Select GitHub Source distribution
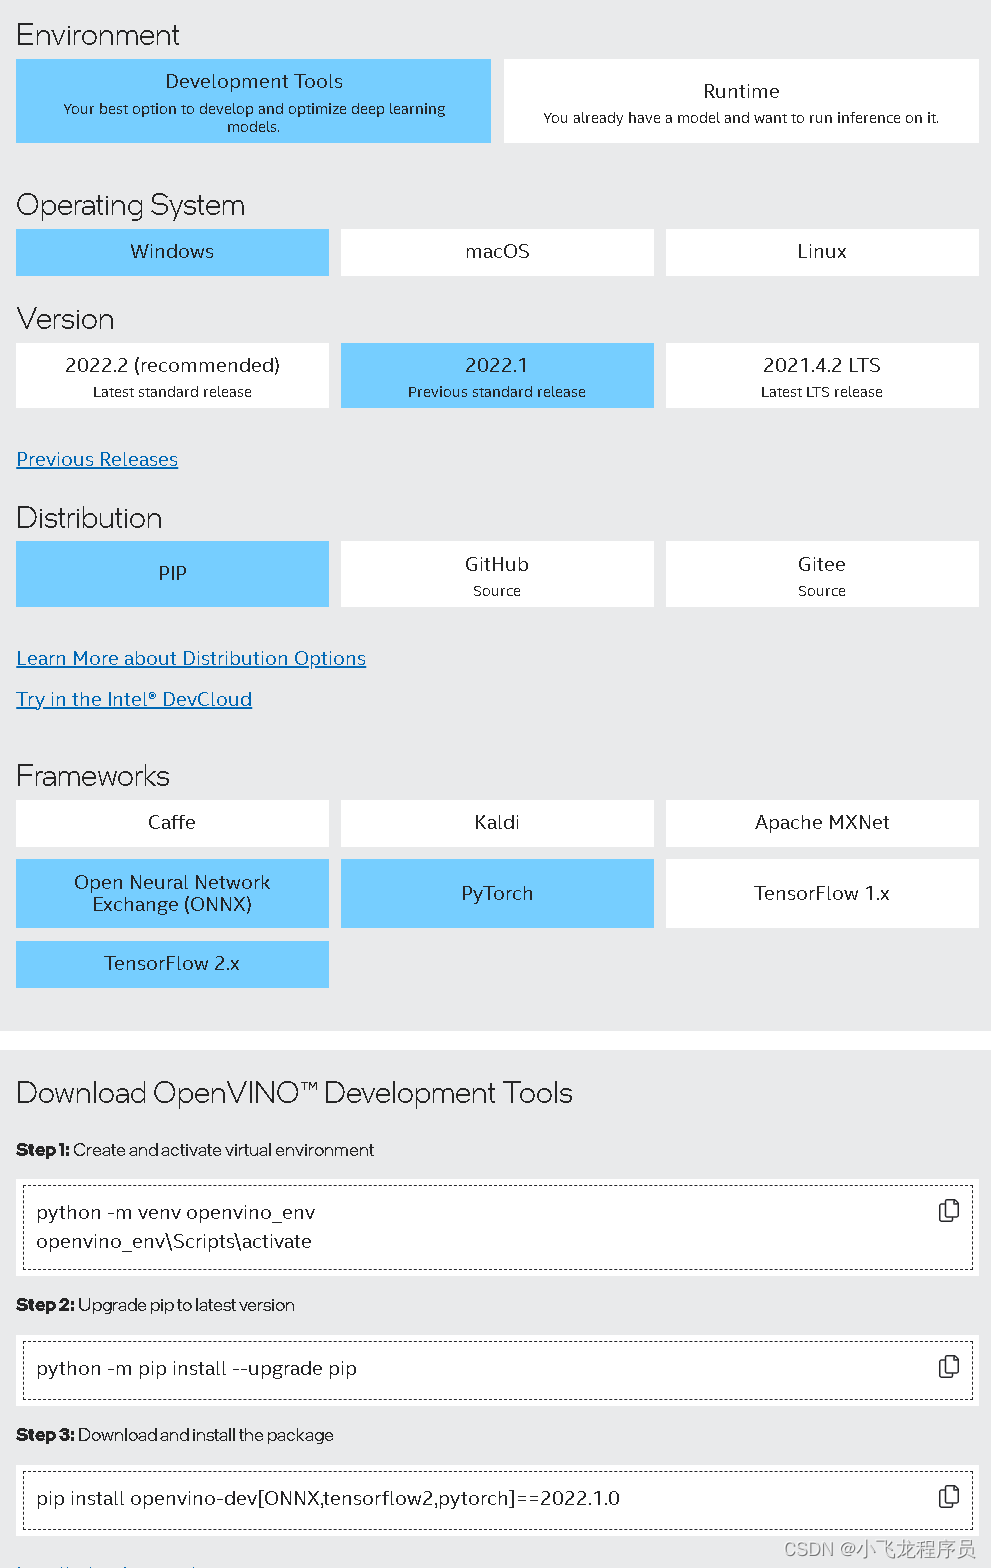Screen dimensions: 991x1568 pos(497,574)
